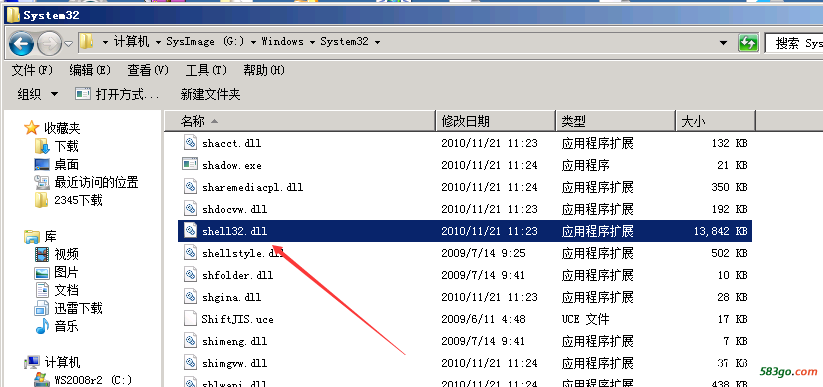Image resolution: width=823 pixels, height=387 pixels.
Task: Open the address bar history dropdown
Action: point(723,43)
